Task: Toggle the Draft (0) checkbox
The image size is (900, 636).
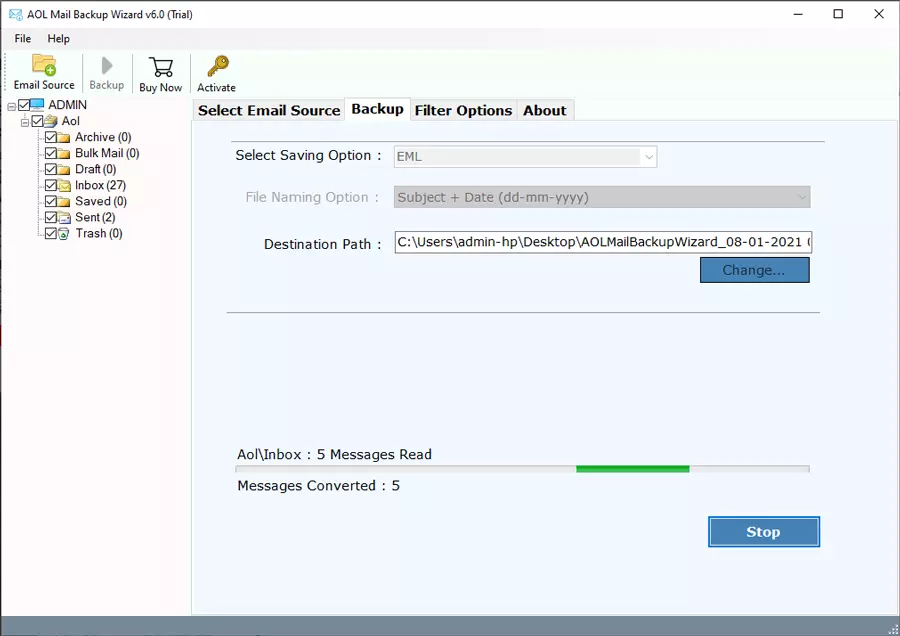Action: pos(51,169)
